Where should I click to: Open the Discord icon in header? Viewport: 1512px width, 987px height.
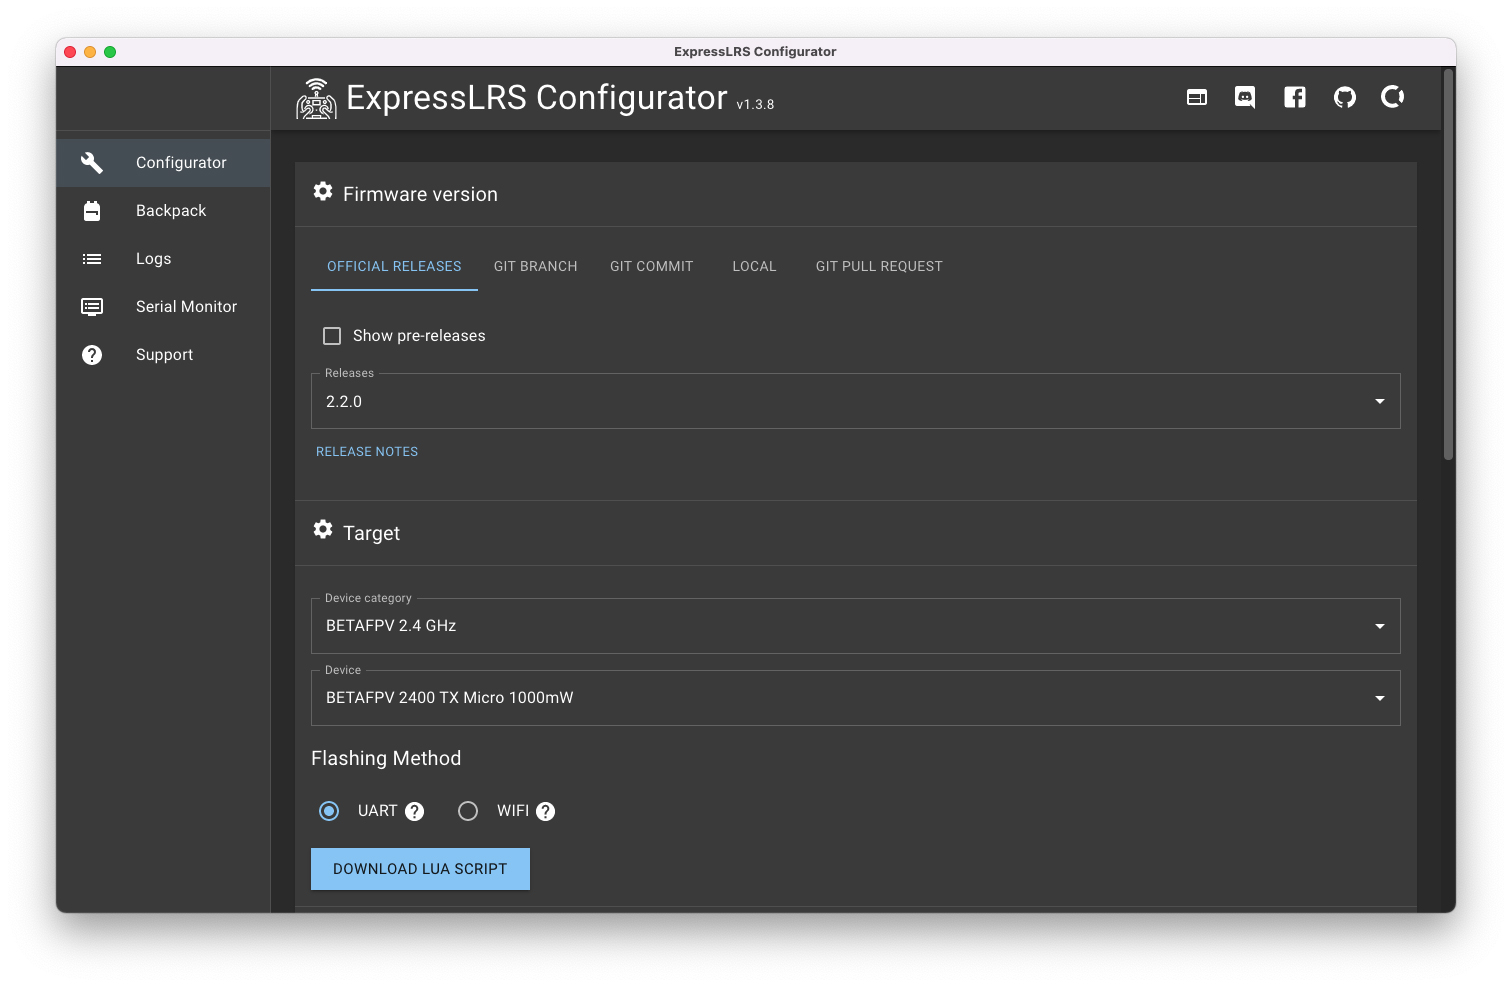tap(1245, 97)
